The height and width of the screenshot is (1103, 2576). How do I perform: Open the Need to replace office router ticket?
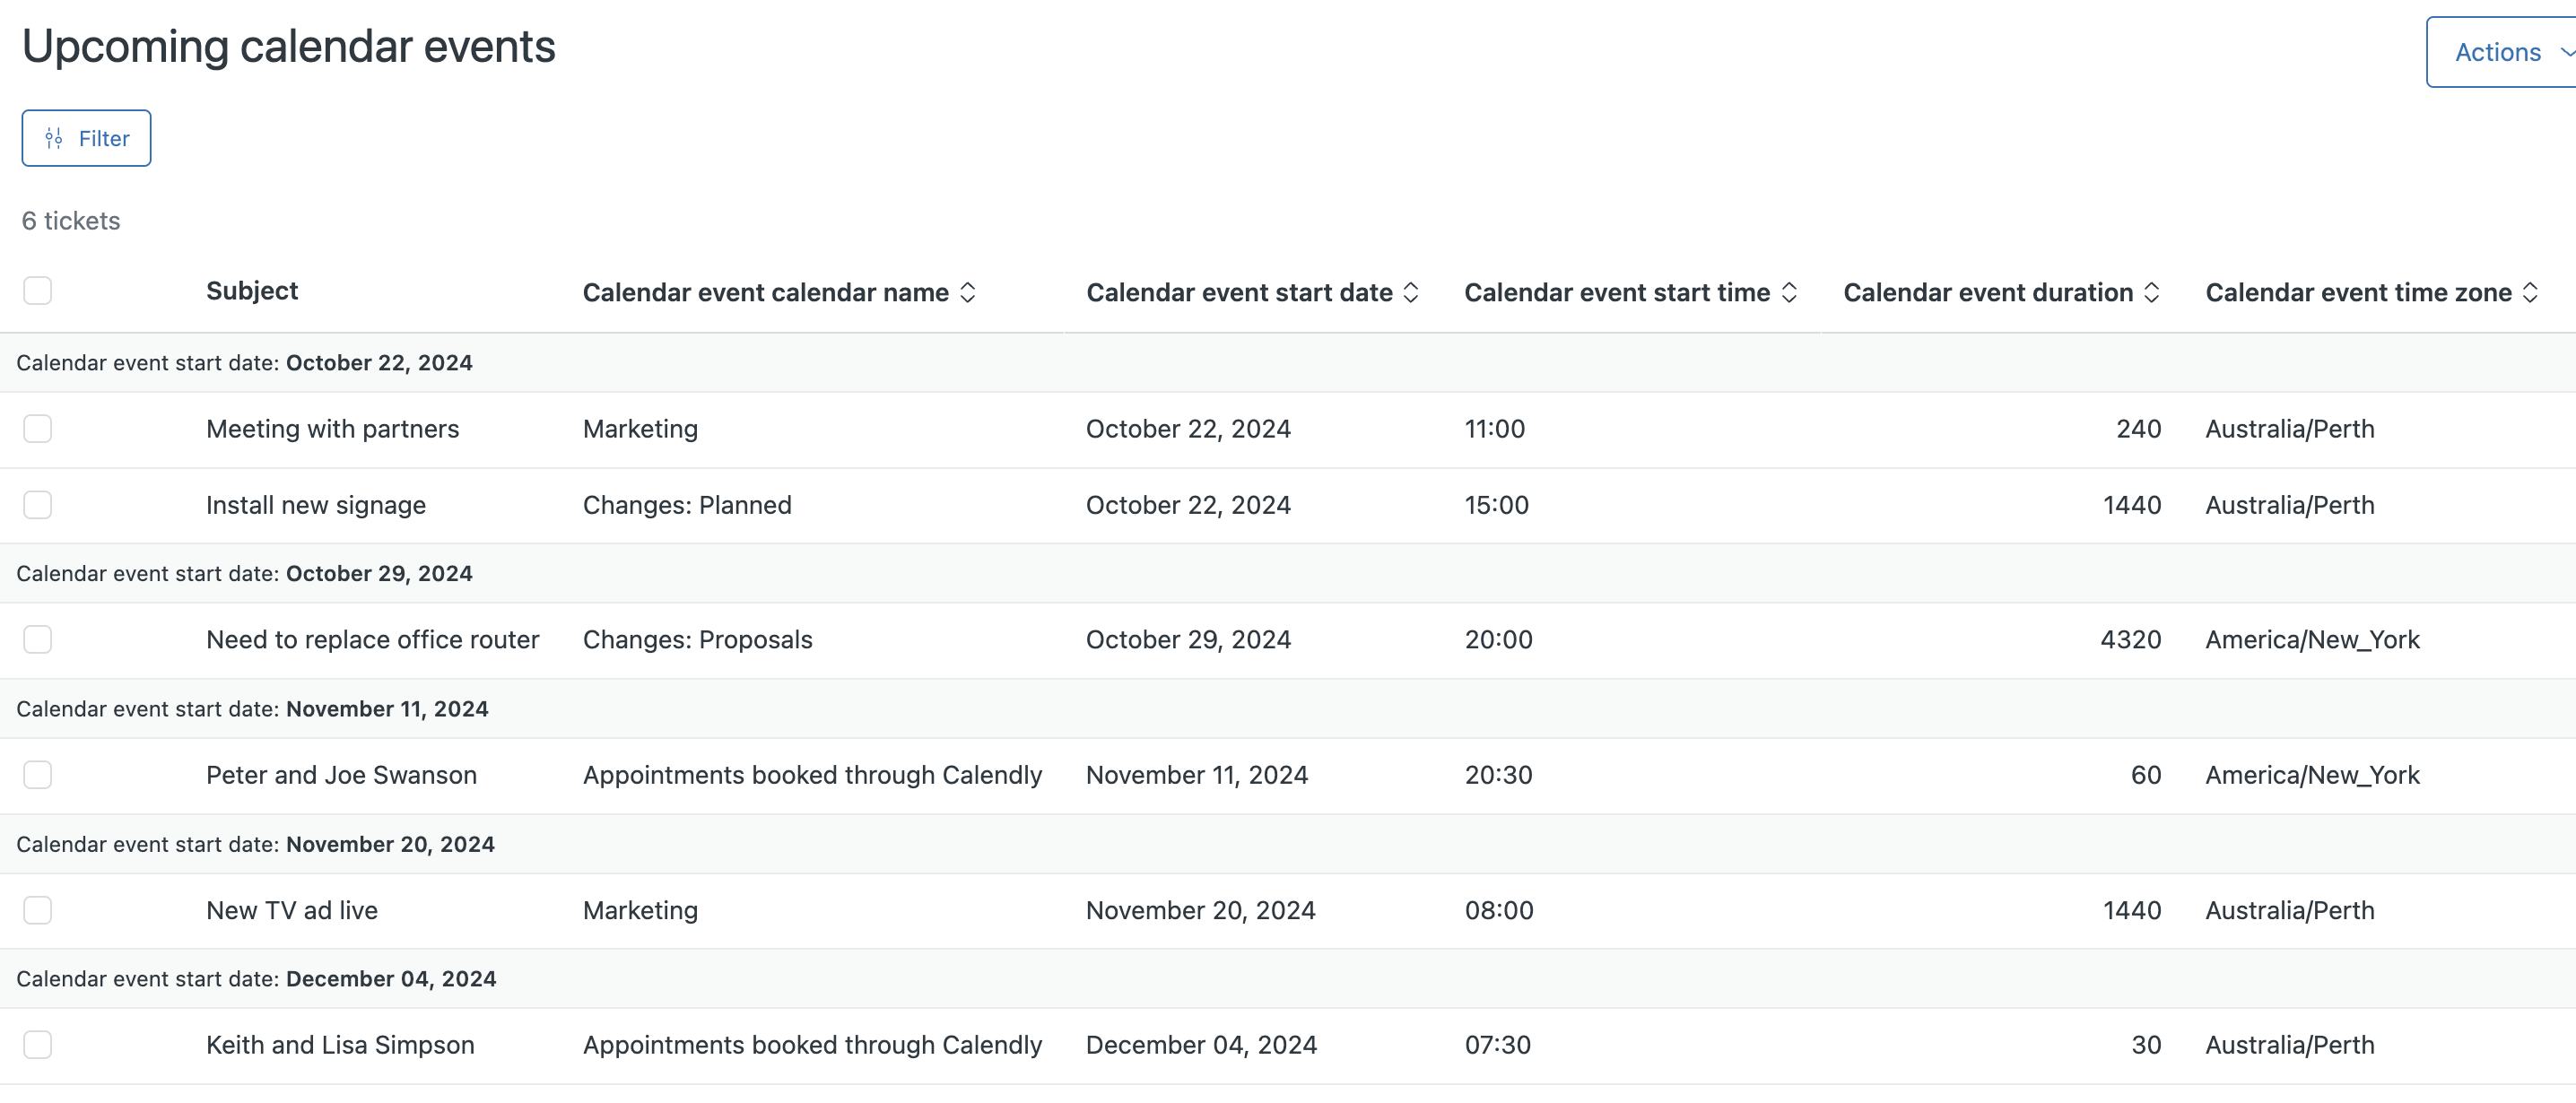373,640
